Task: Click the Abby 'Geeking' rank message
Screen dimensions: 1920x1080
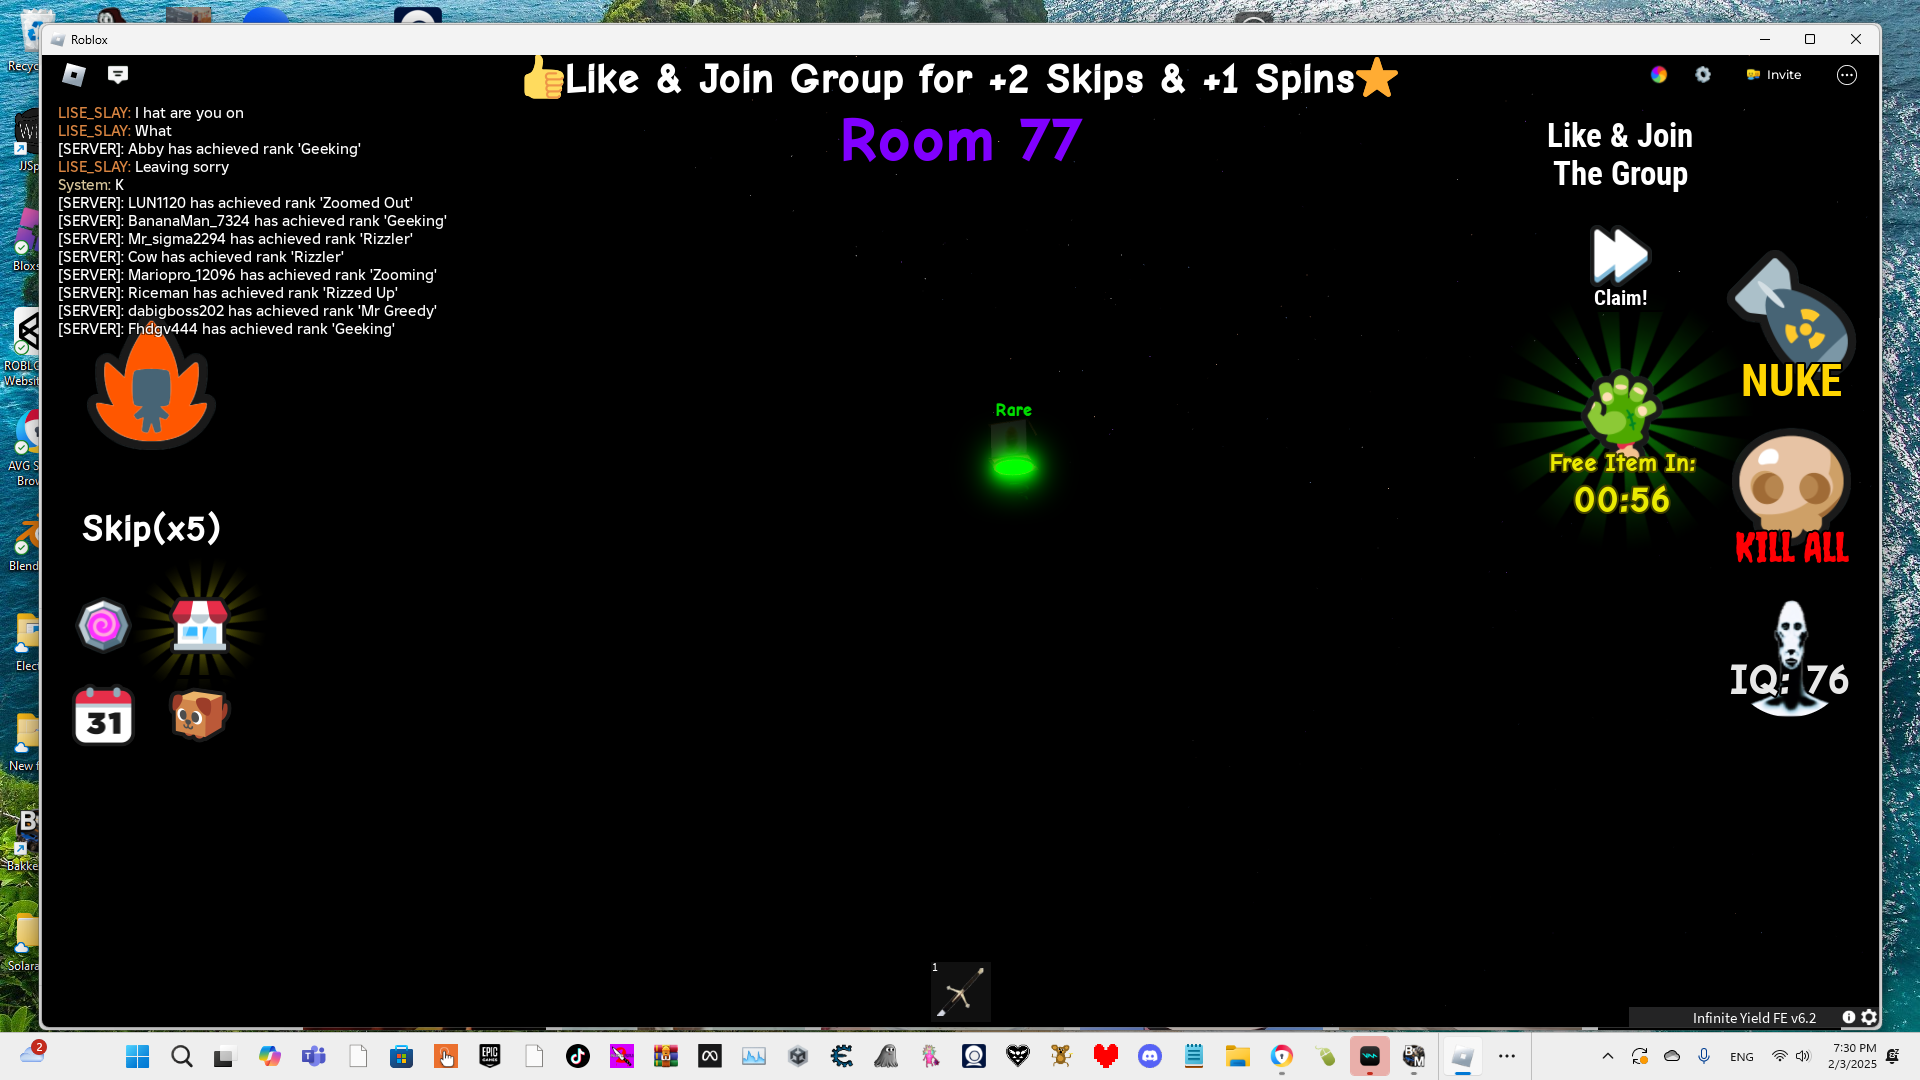Action: (x=209, y=149)
